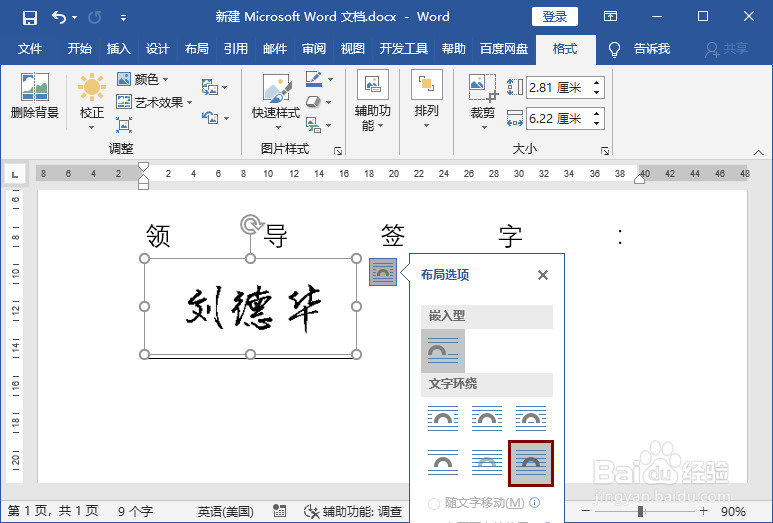Switch to the 帮助 tab
The image size is (773, 523).
pos(454,49)
